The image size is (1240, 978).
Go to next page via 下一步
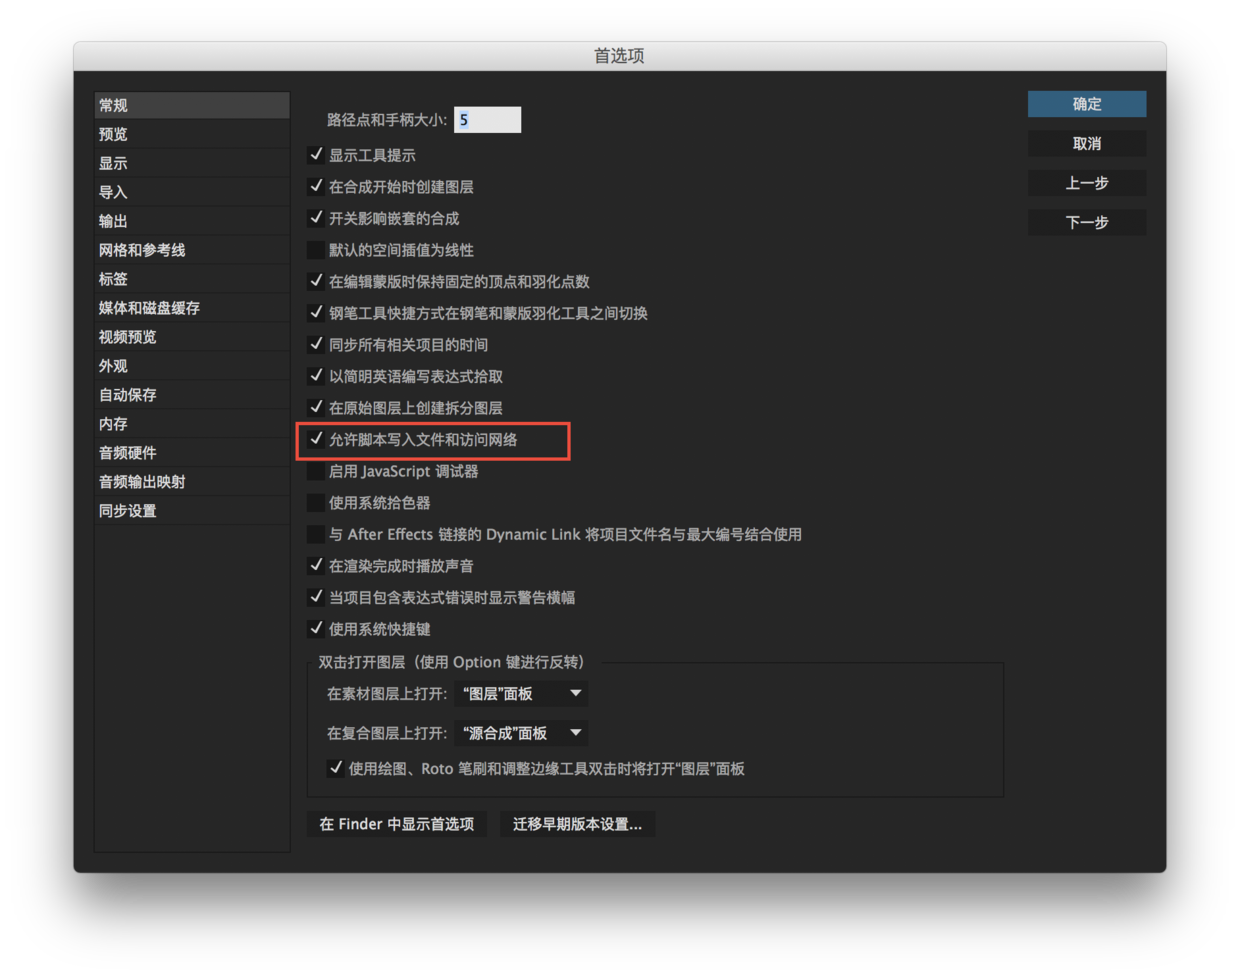coord(1087,222)
